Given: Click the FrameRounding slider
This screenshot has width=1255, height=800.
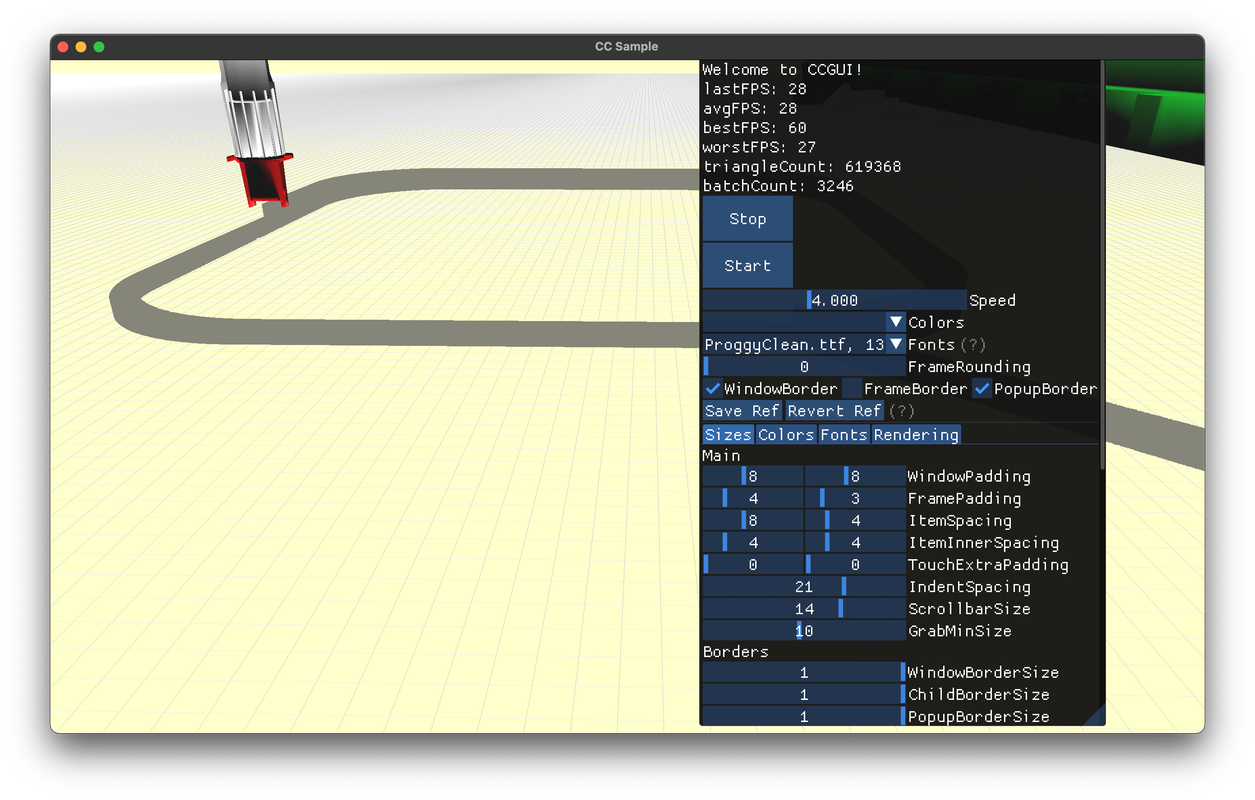Looking at the screenshot, I should tap(804, 366).
